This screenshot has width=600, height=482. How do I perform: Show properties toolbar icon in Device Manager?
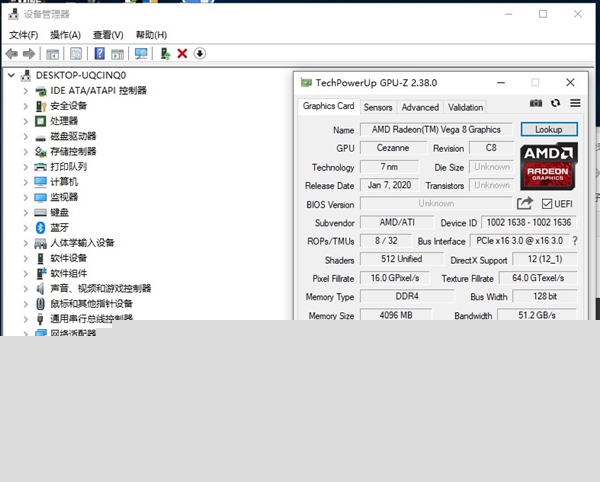click(76, 54)
